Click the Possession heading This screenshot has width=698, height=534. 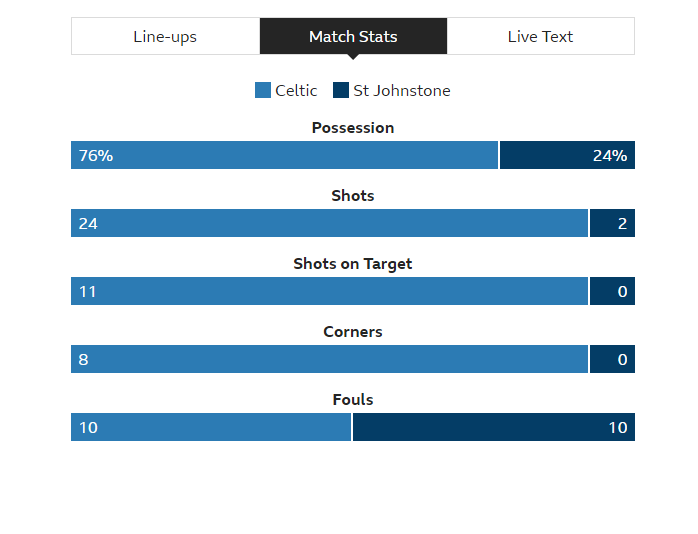[353, 128]
